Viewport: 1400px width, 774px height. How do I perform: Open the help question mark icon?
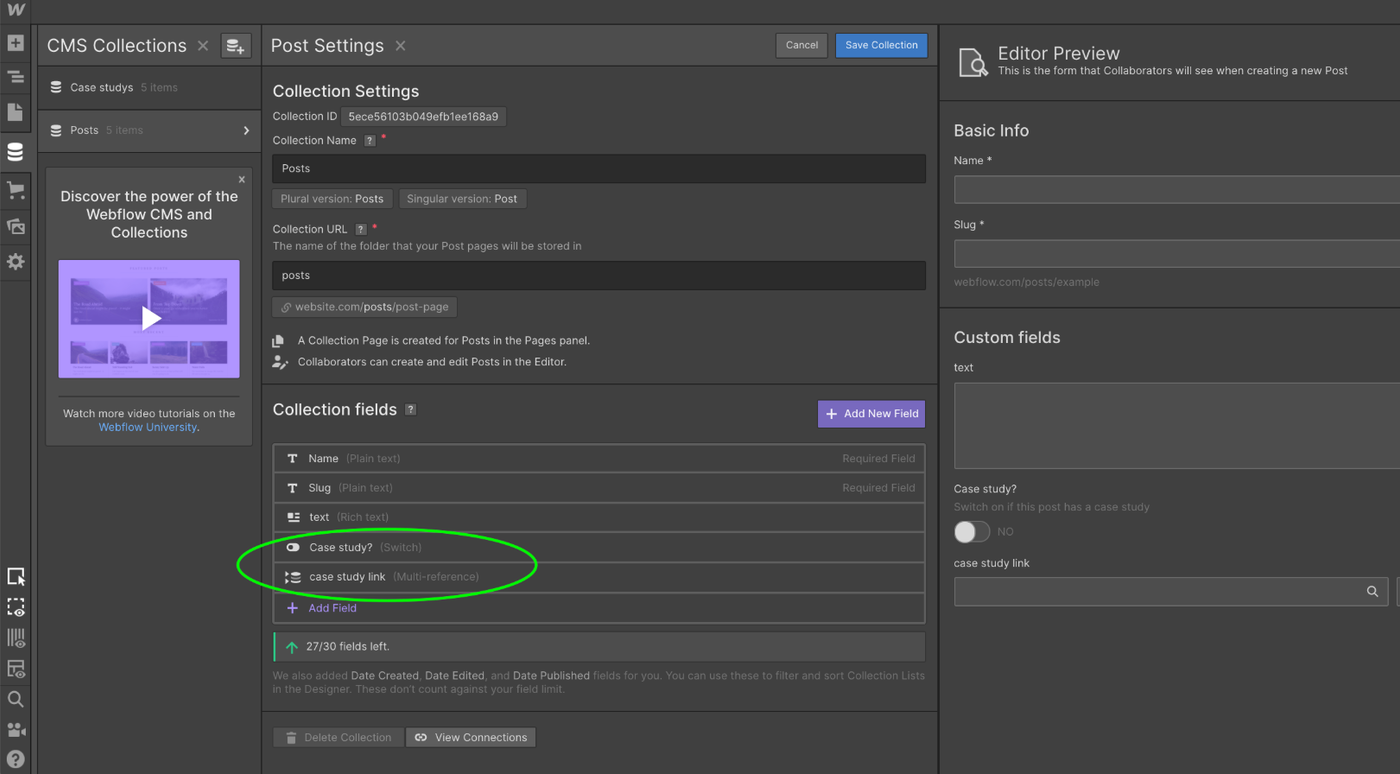(15, 759)
